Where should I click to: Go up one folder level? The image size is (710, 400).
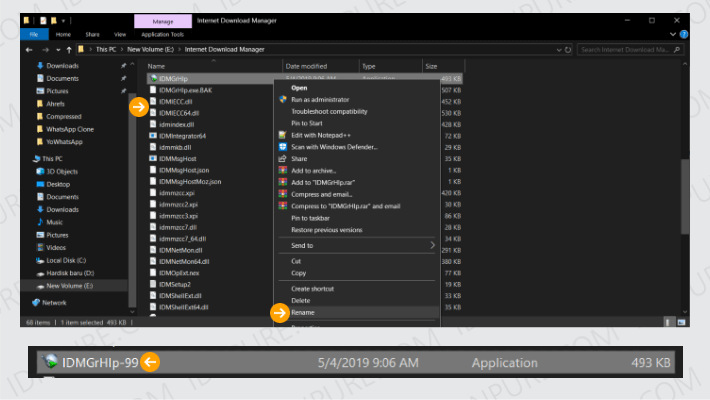pos(69,50)
